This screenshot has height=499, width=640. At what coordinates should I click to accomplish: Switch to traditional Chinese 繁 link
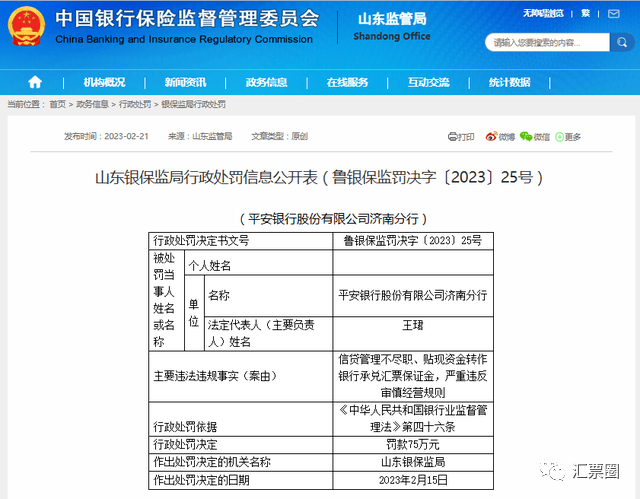(586, 13)
